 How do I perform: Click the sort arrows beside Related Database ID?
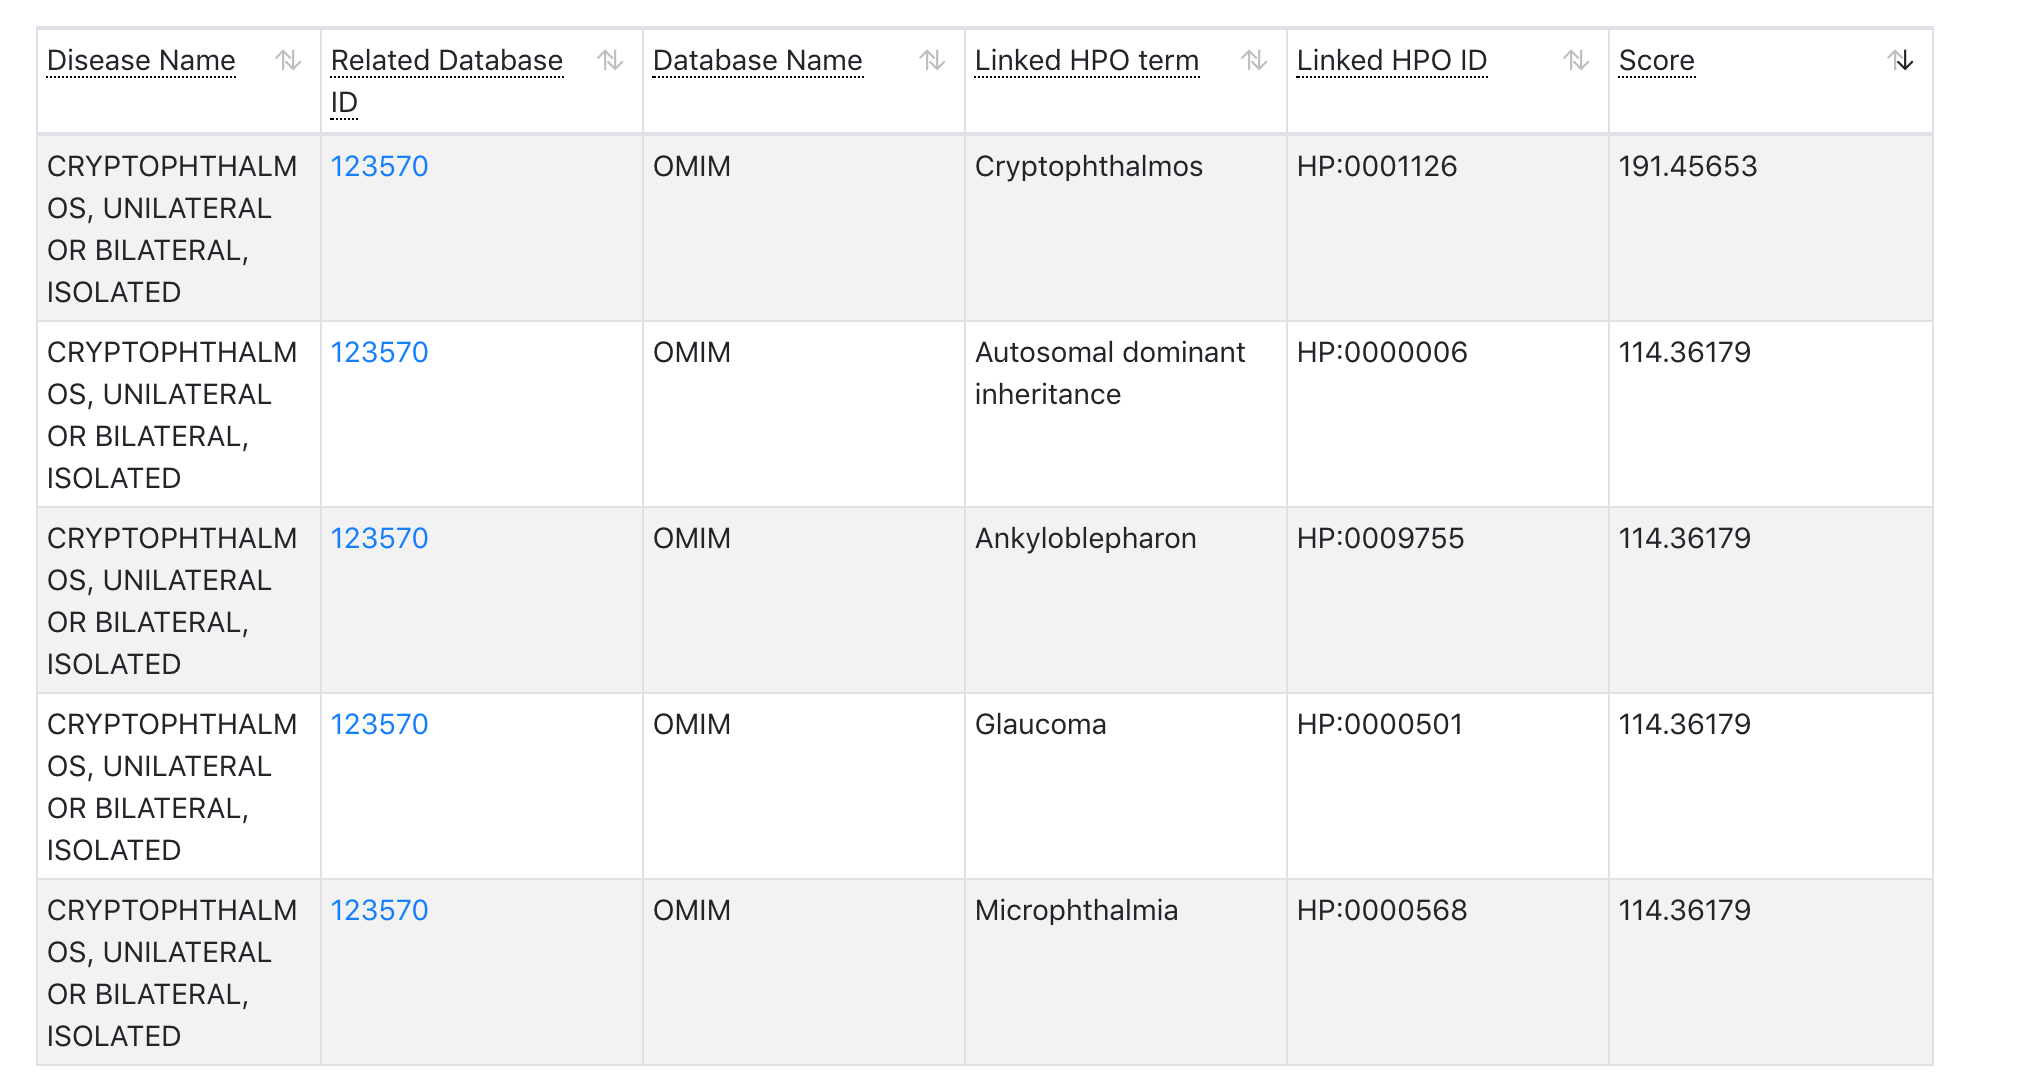(609, 61)
